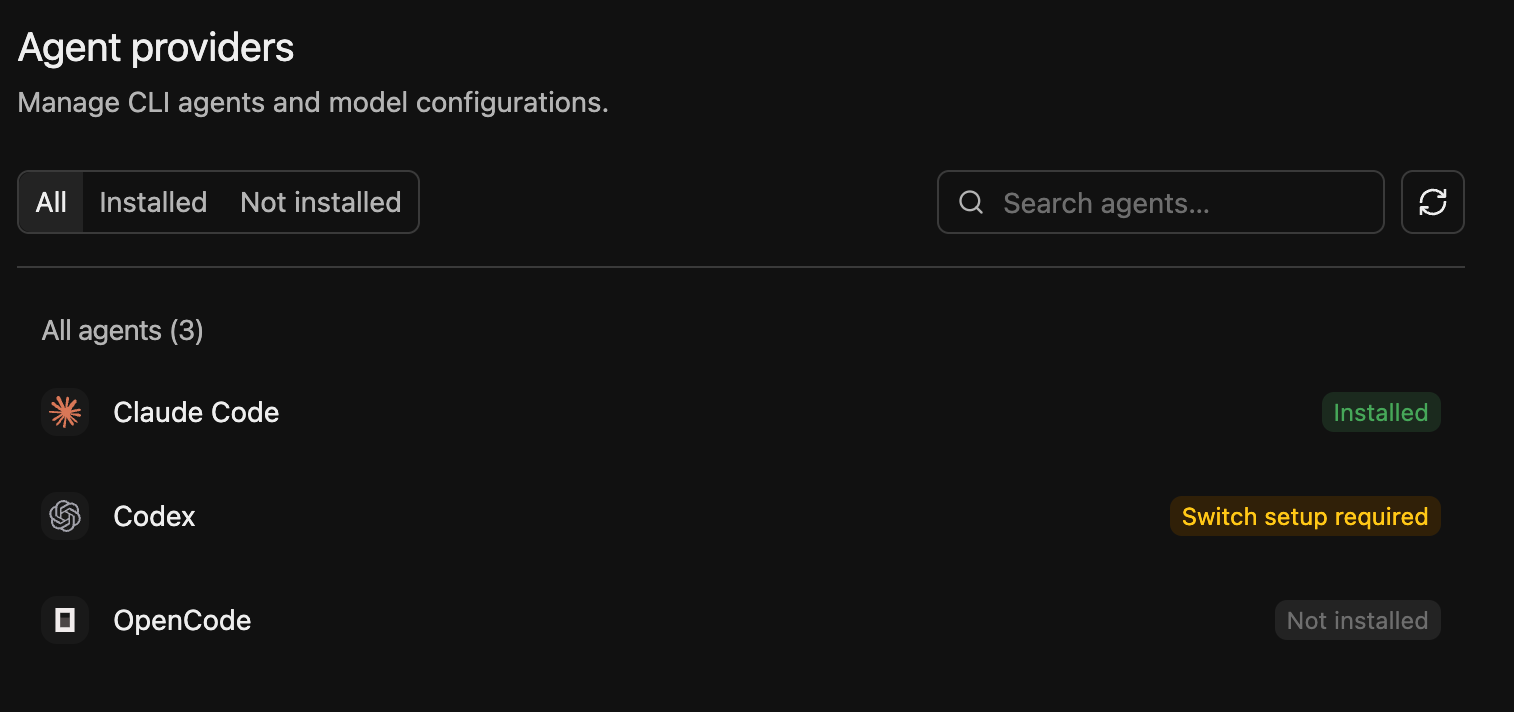The height and width of the screenshot is (712, 1514).
Task: Click the refresh agents icon button
Action: point(1433,202)
